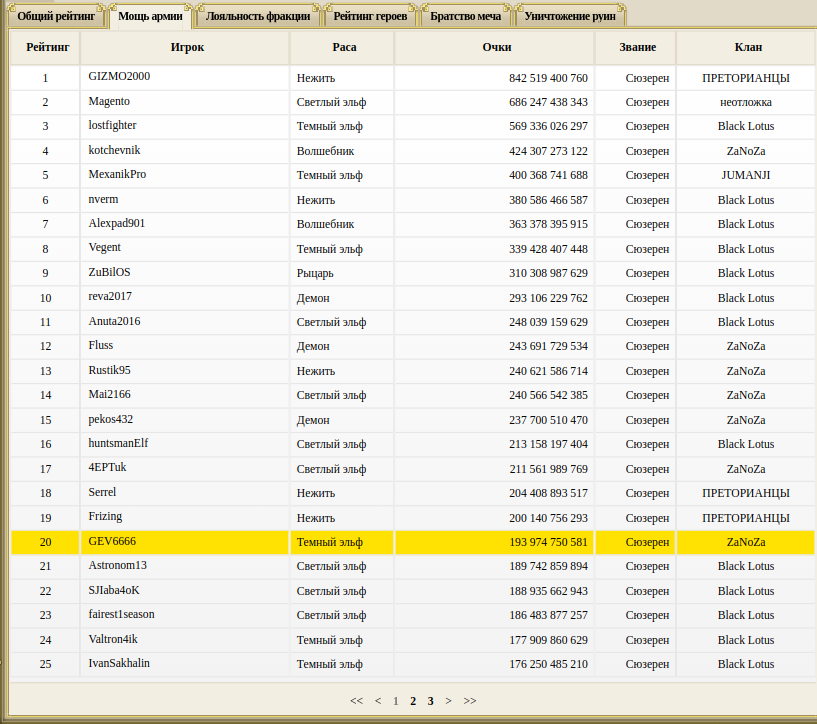817x724 pixels.
Task: Click clan JUMANJI in MexanikPro row
Action: [746, 175]
